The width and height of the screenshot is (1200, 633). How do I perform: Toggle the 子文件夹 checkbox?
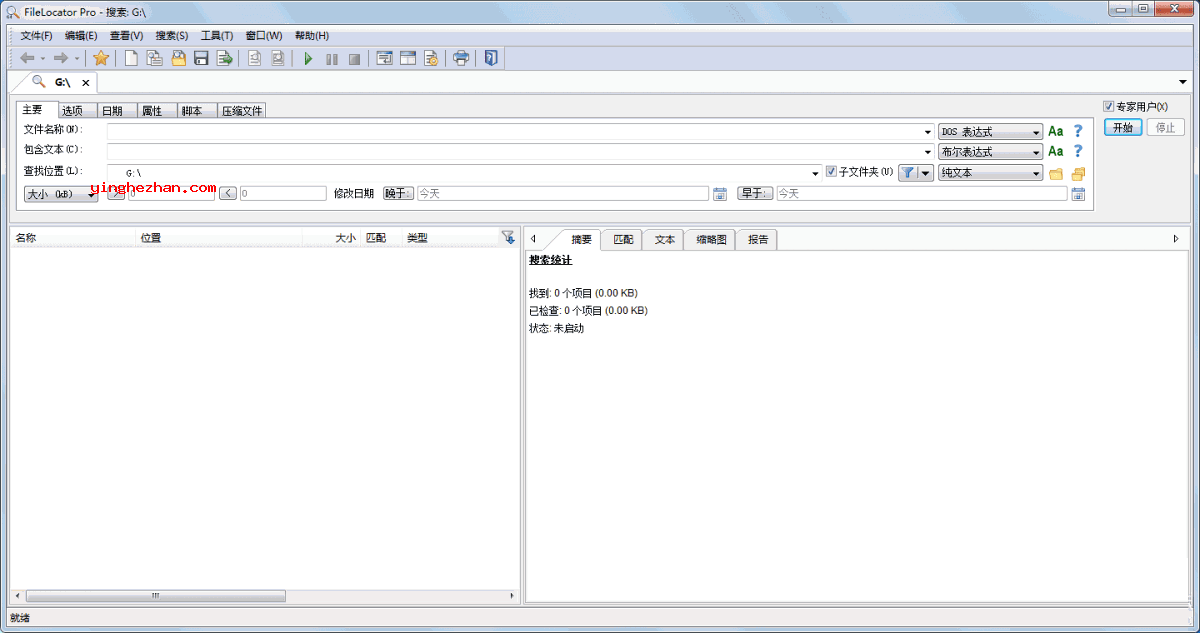(831, 172)
